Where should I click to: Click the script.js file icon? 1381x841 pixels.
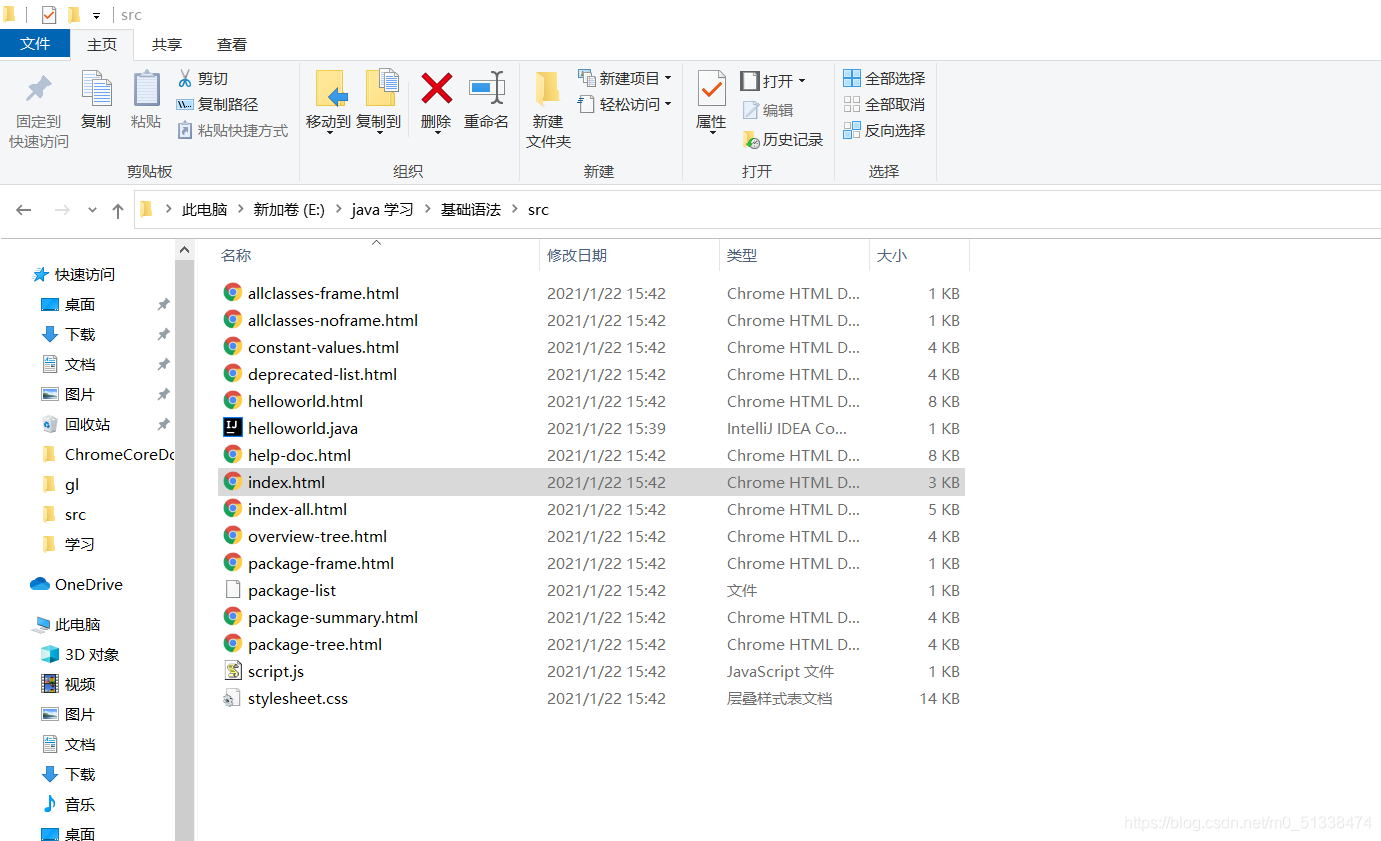[233, 671]
